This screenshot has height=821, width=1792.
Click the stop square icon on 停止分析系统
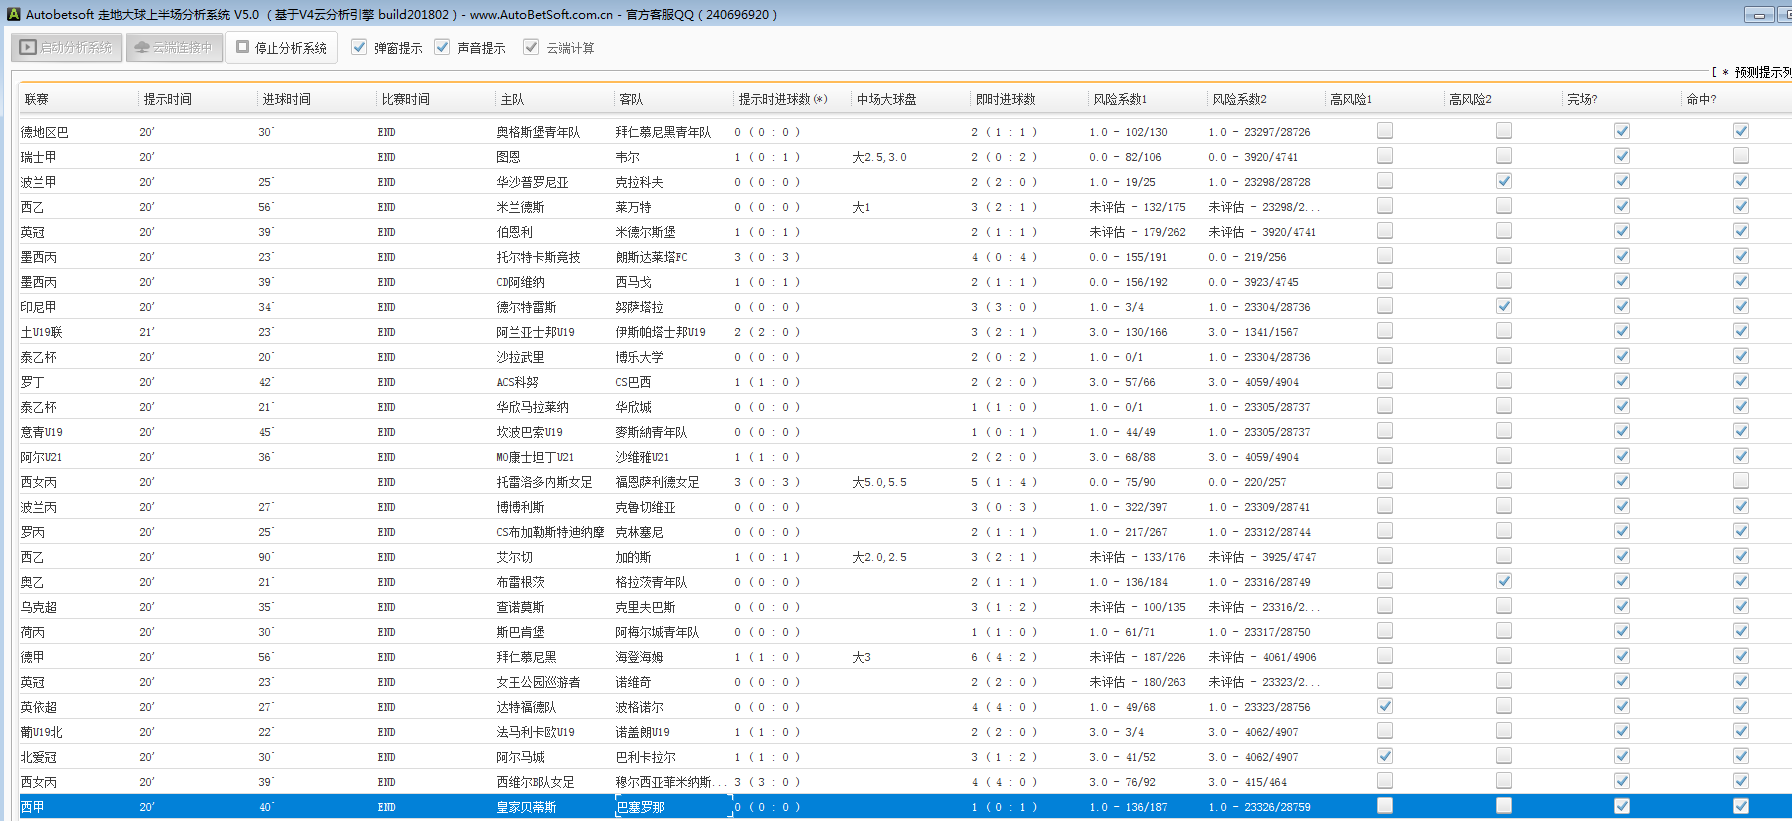pos(242,47)
